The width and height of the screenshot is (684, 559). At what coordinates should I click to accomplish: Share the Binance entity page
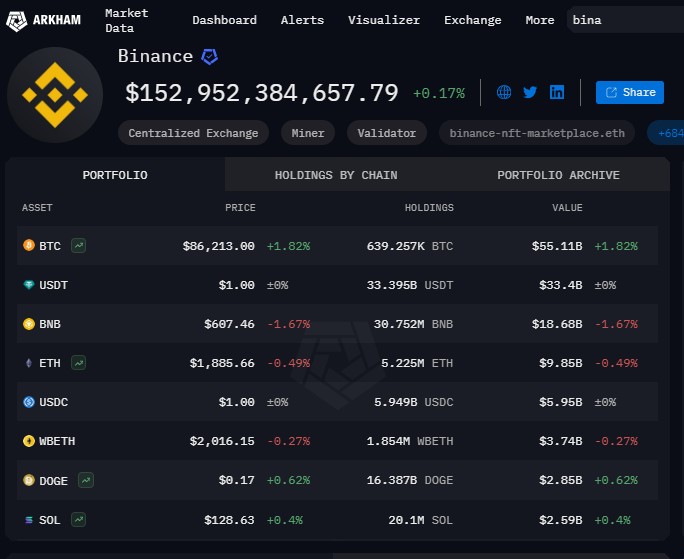coord(629,92)
